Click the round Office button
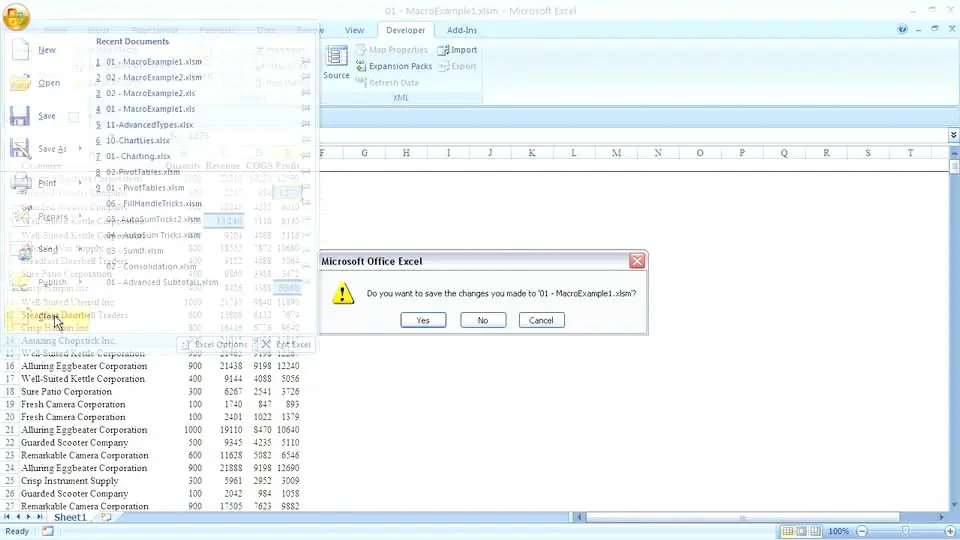The height and width of the screenshot is (540, 960). tap(16, 16)
